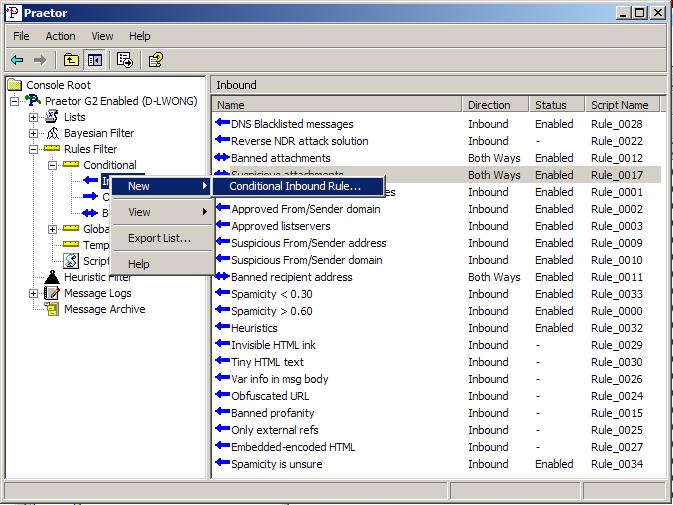Click the Back arrow toolbar icon
The width and height of the screenshot is (673, 505).
pyautogui.click(x=17, y=60)
